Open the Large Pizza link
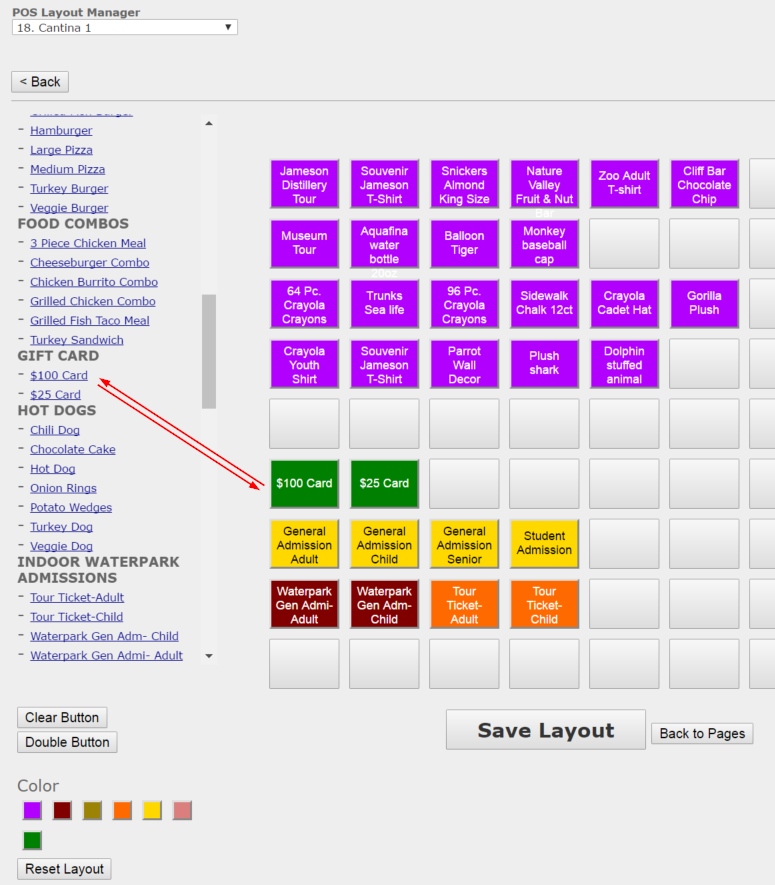This screenshot has height=885, width=775. [x=61, y=150]
